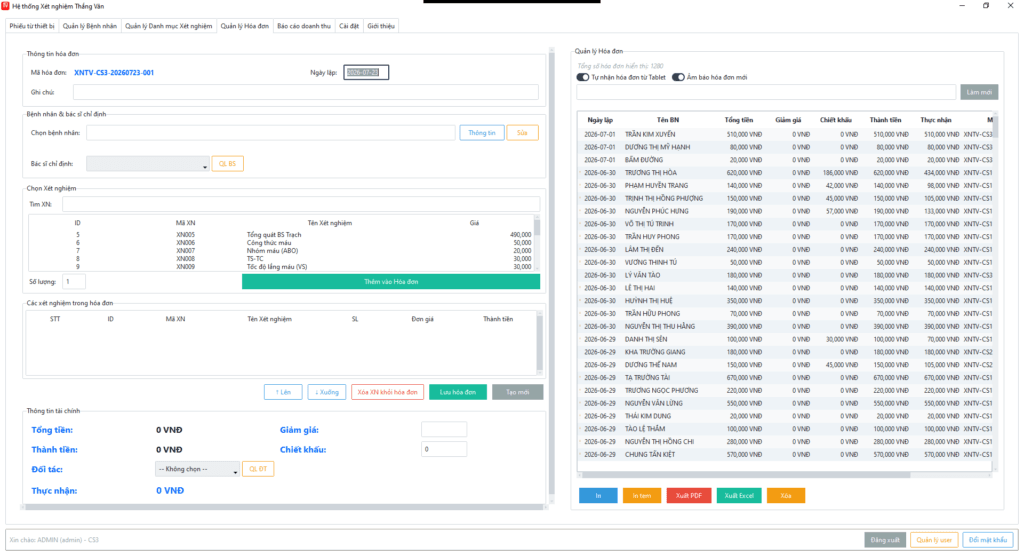This screenshot has width=1024, height=555.
Task: Click the Chiết khấu input field
Action: click(444, 449)
